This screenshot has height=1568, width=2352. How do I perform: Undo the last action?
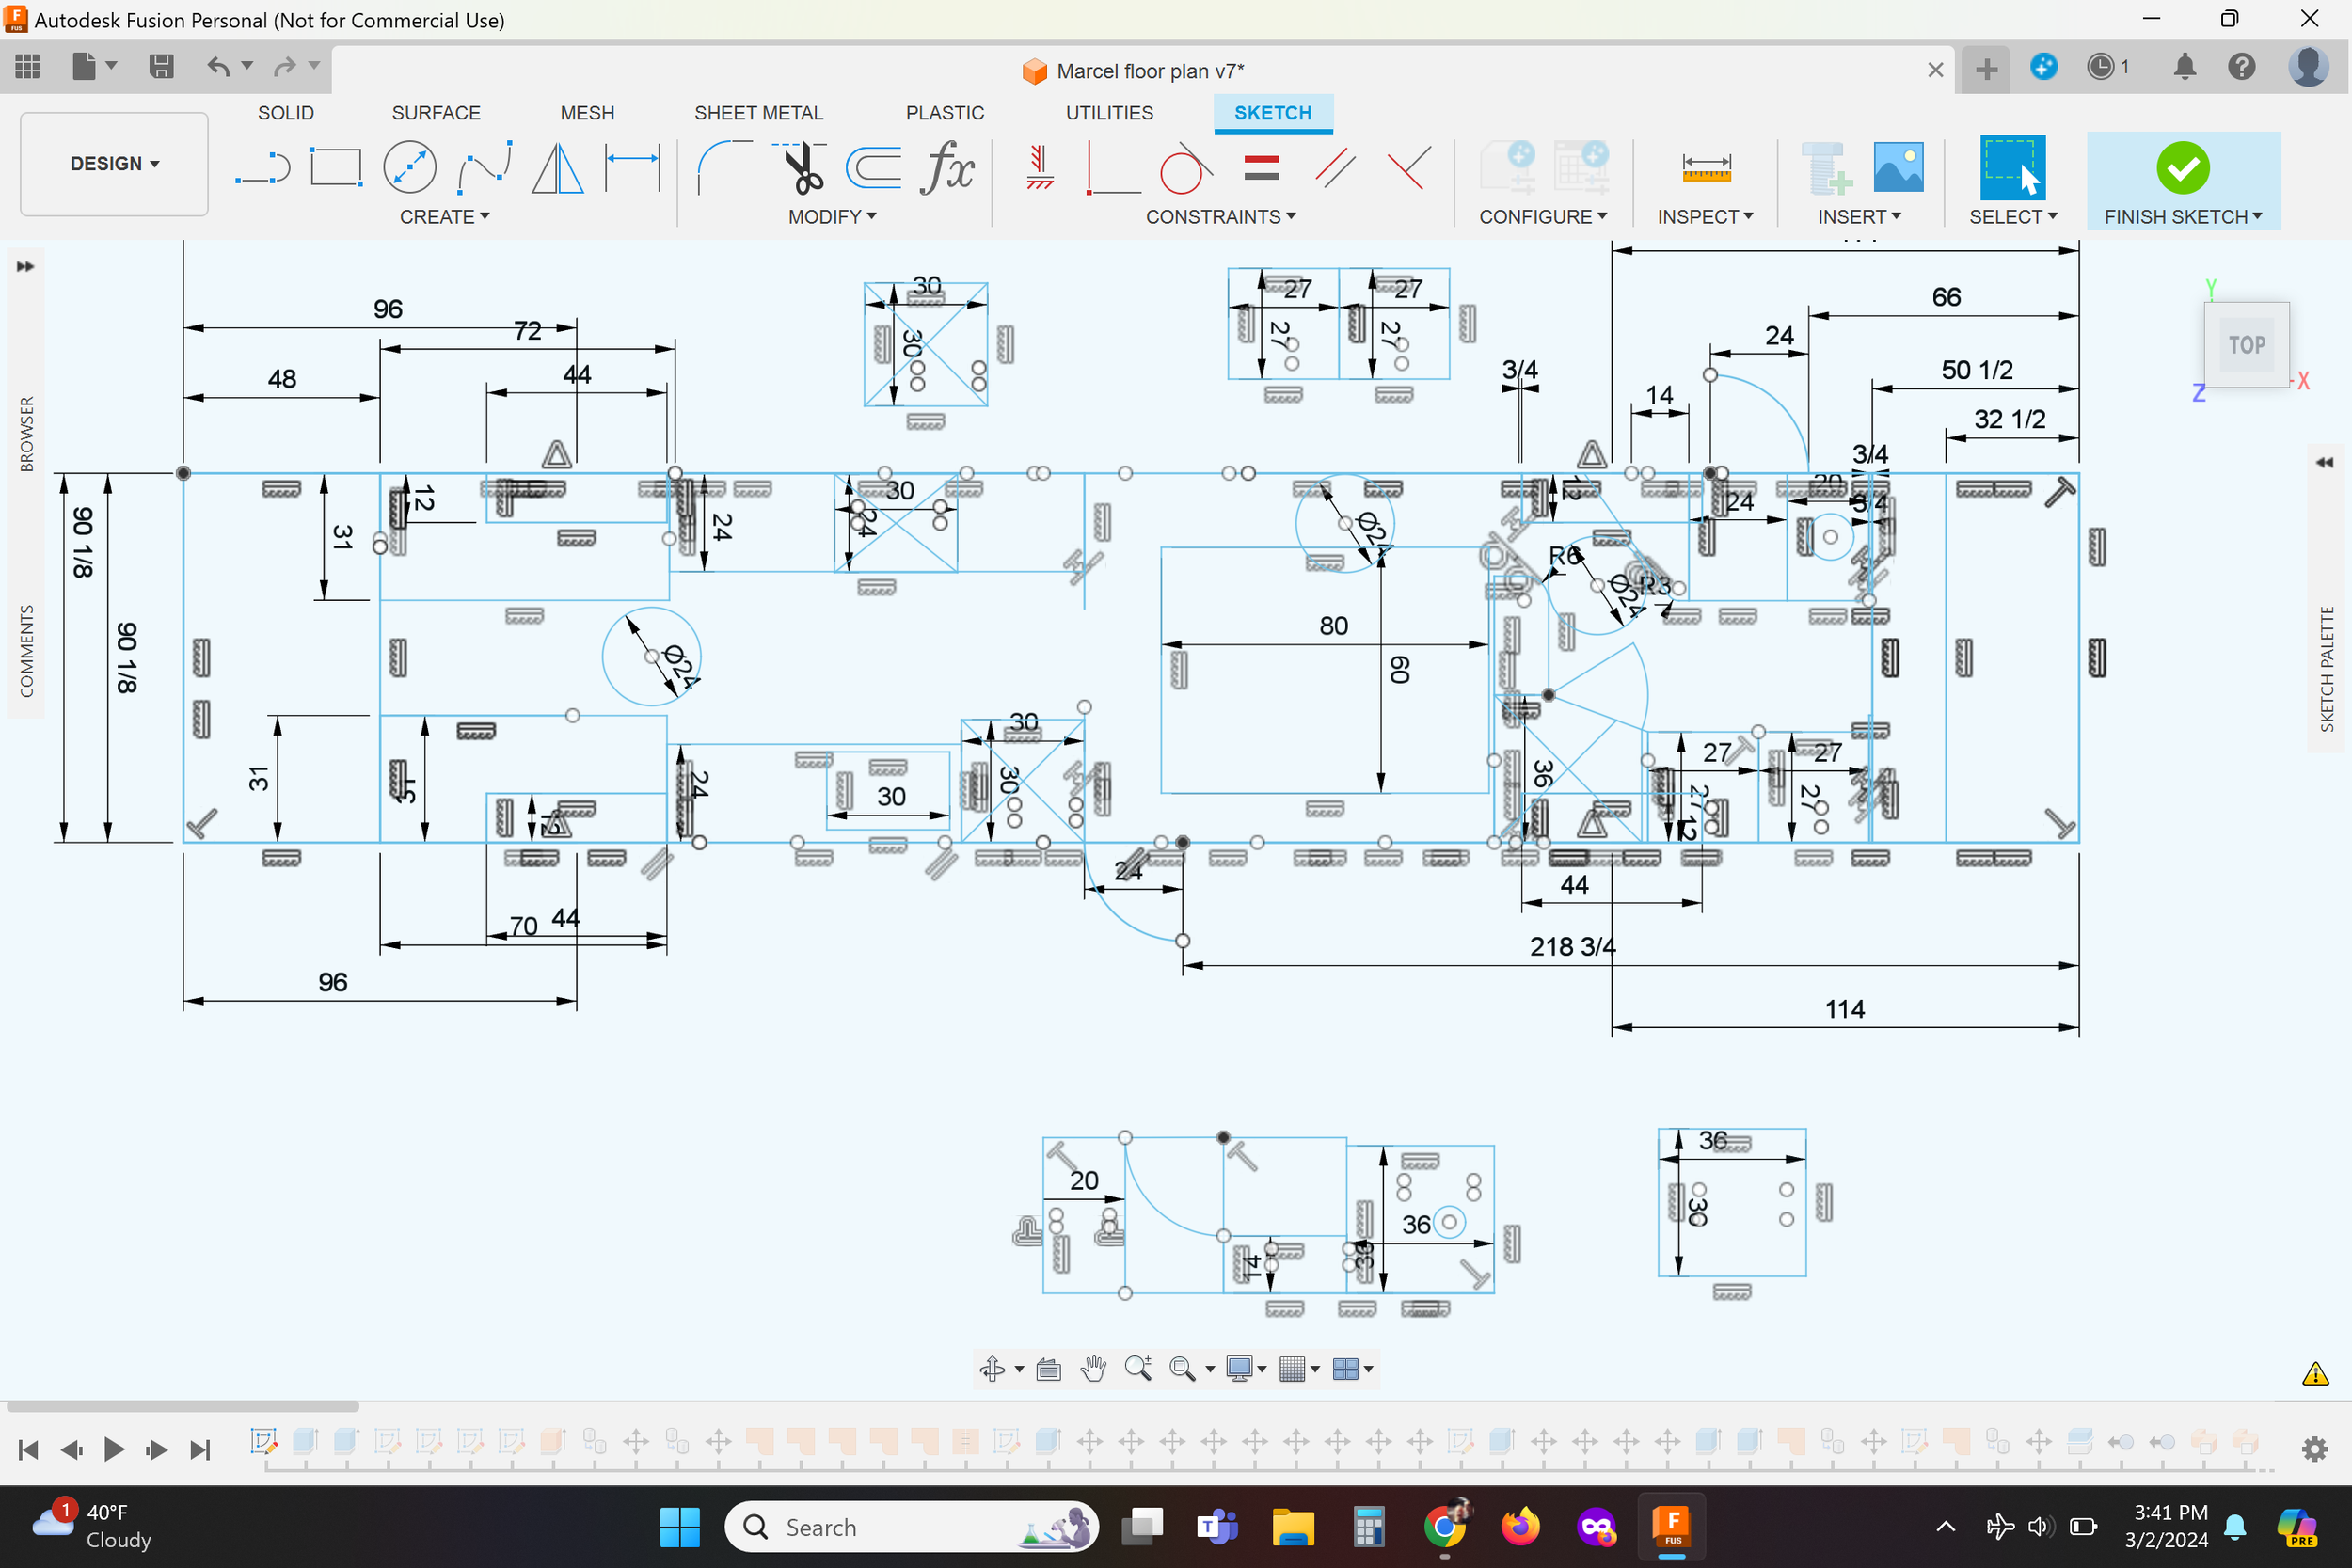pos(218,67)
